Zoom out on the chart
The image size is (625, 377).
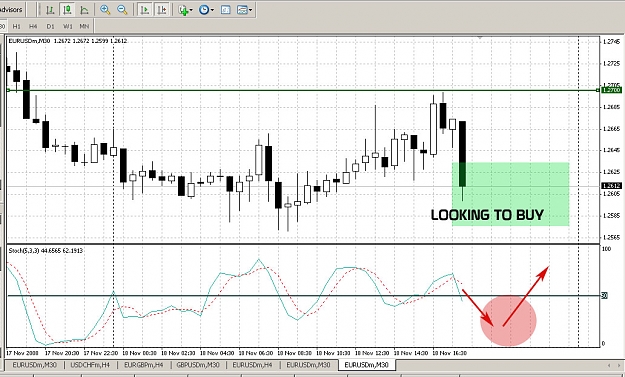pos(122,10)
